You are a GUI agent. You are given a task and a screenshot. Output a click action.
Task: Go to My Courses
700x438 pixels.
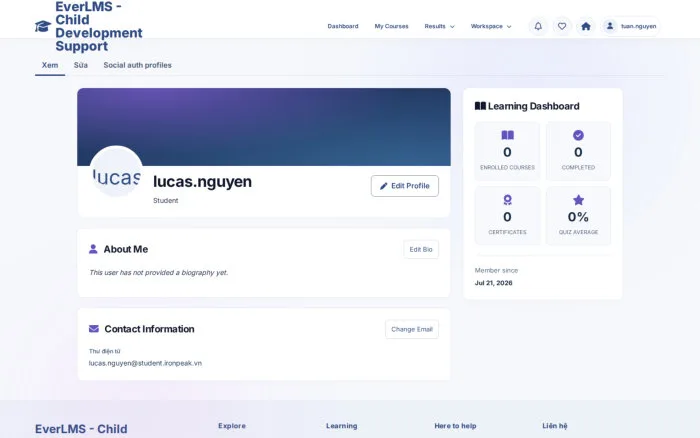coord(392,26)
